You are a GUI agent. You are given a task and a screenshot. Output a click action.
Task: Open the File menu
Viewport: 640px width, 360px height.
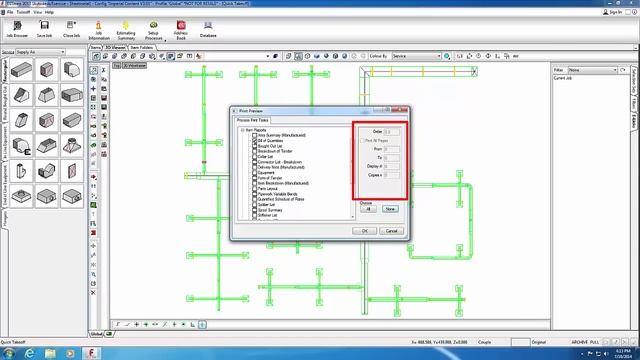point(10,12)
